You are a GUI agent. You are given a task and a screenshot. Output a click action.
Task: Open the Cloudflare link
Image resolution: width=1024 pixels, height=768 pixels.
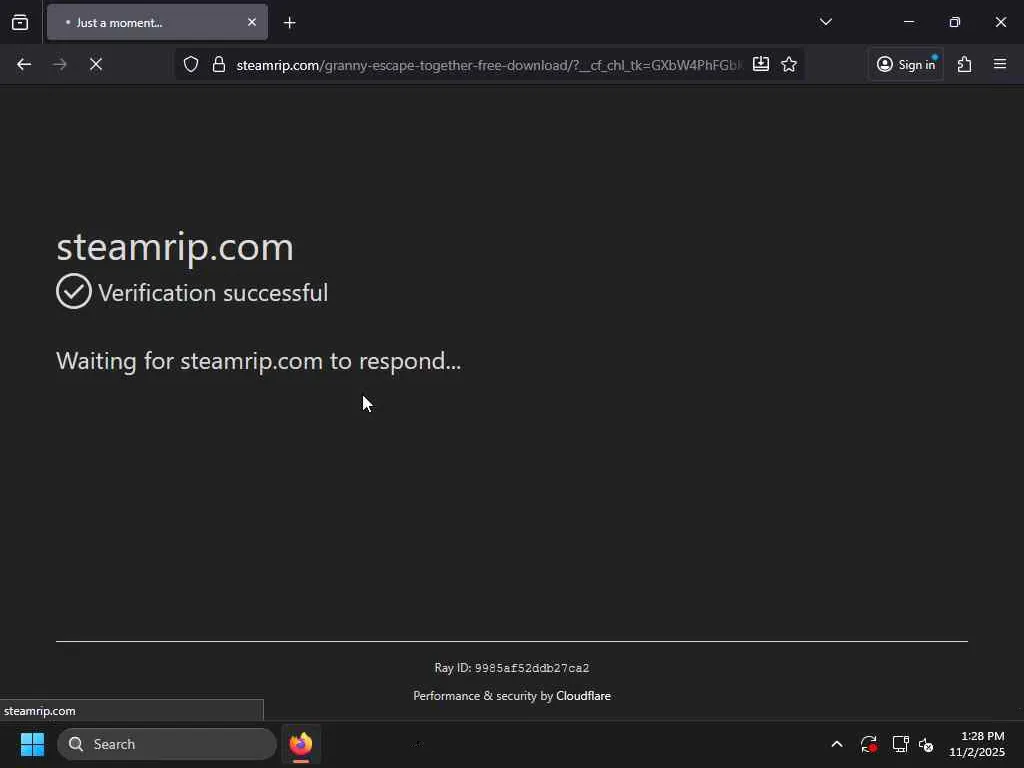click(x=583, y=696)
